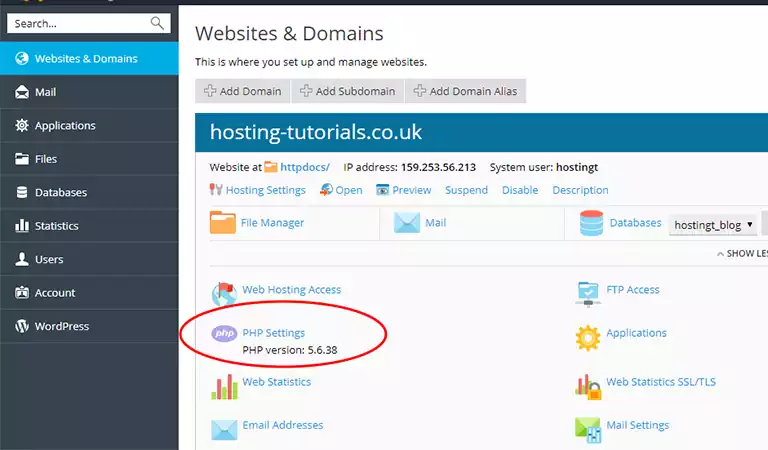This screenshot has height=450, width=768.
Task: Click the Open site link
Action: [x=349, y=190]
